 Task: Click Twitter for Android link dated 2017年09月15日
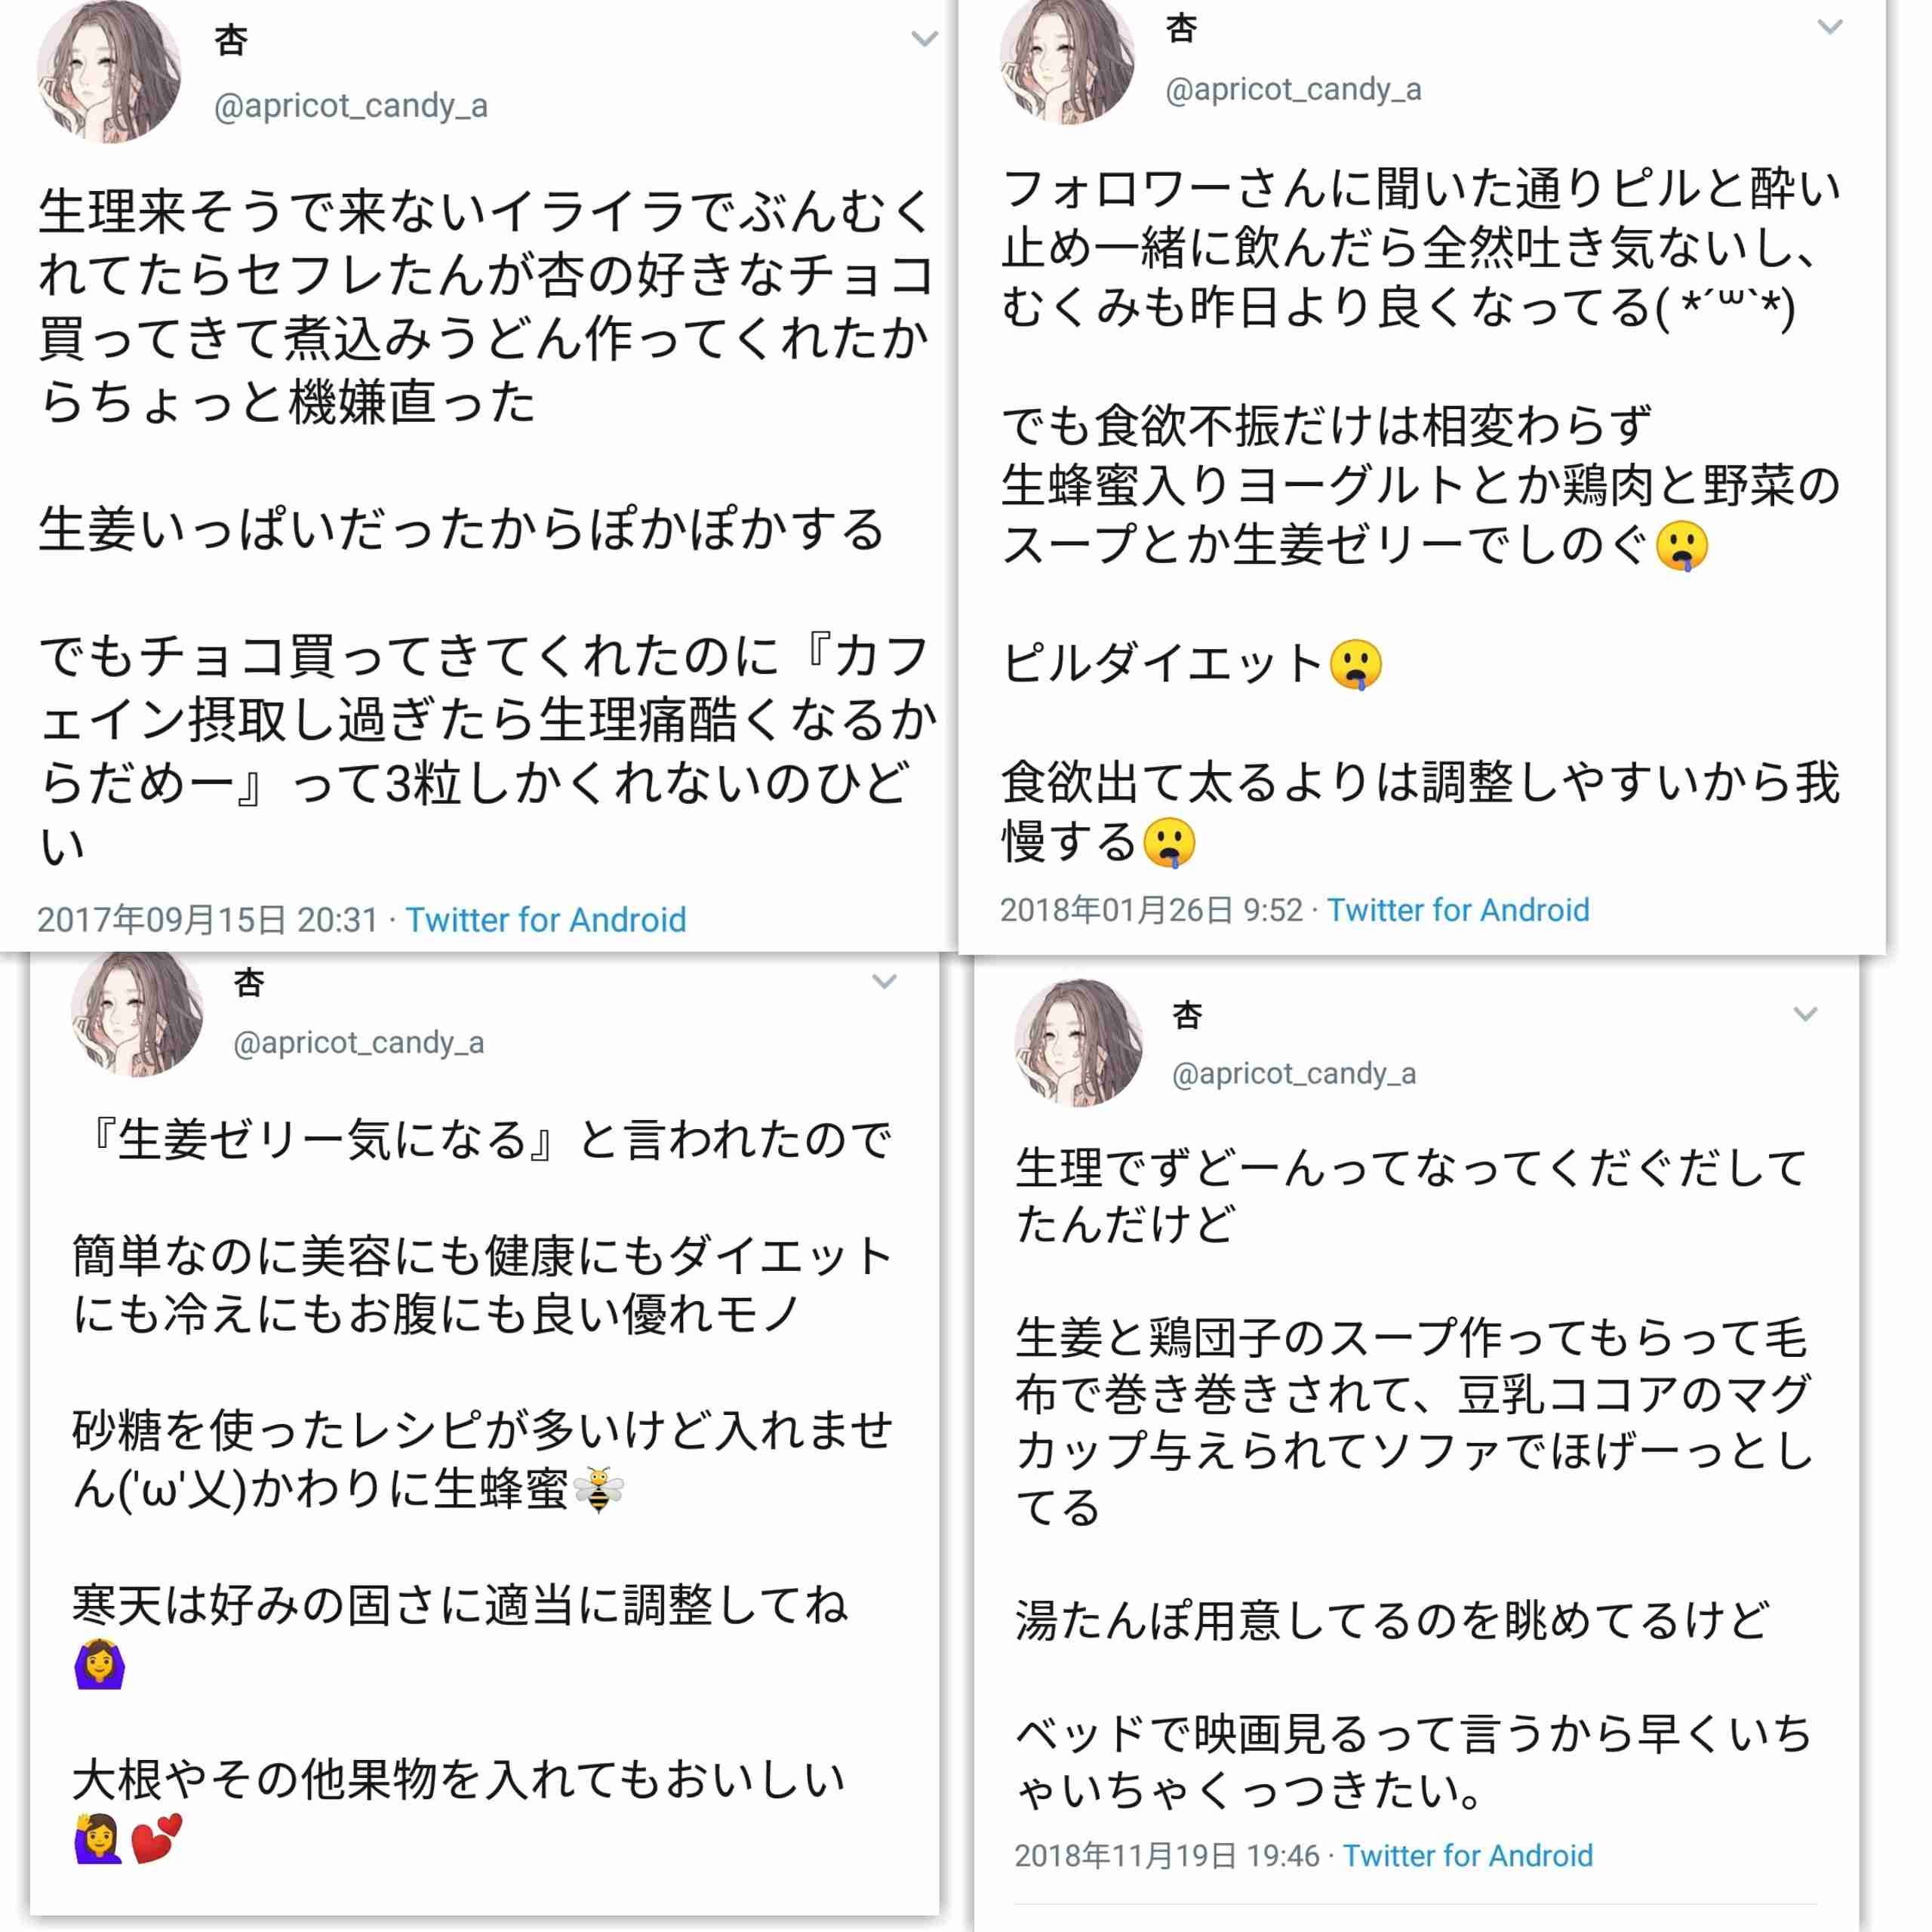tap(545, 920)
